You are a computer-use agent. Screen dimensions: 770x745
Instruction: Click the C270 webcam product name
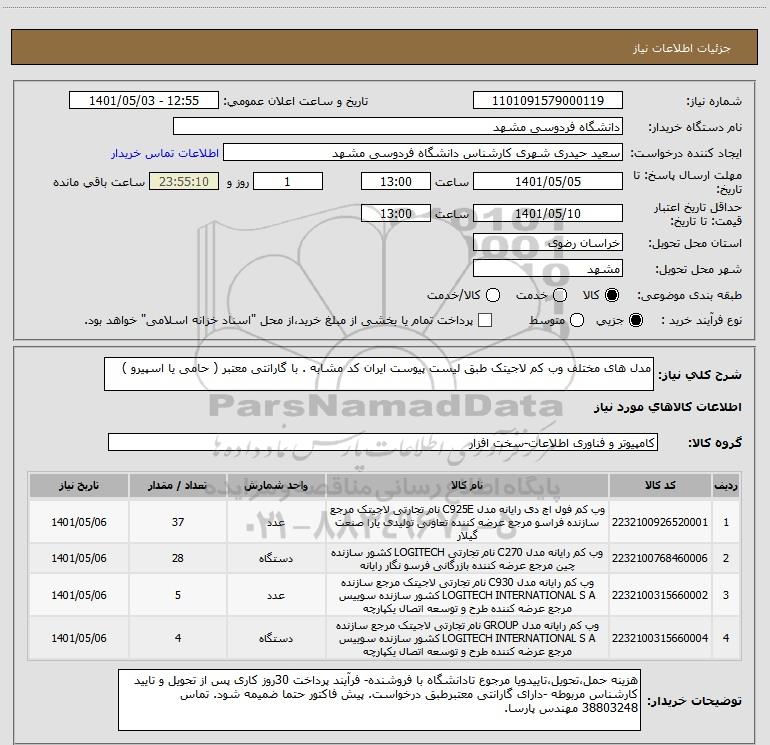click(467, 559)
